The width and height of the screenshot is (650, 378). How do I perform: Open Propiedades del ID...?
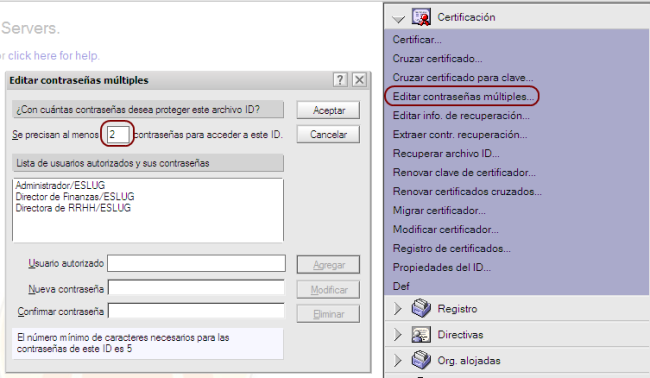tap(441, 268)
